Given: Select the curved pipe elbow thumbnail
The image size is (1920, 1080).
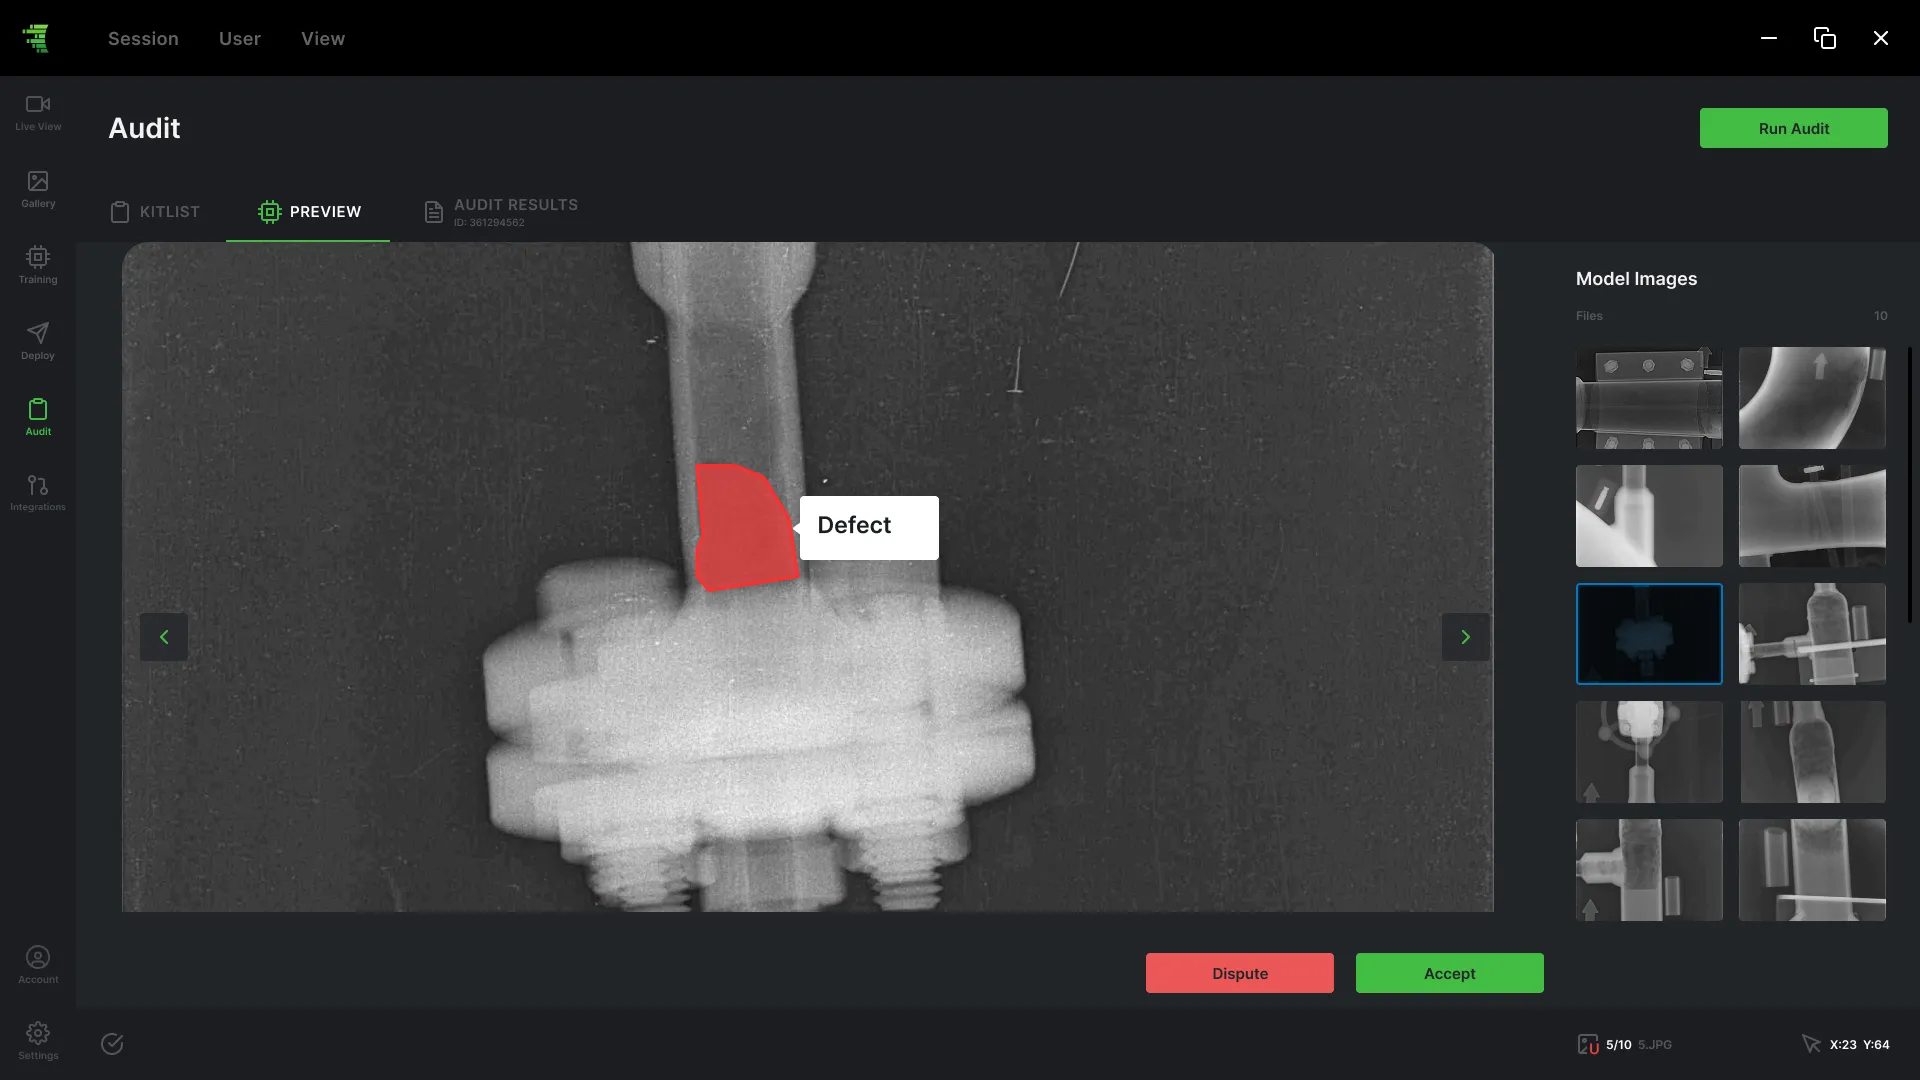Looking at the screenshot, I should pyautogui.click(x=1812, y=398).
